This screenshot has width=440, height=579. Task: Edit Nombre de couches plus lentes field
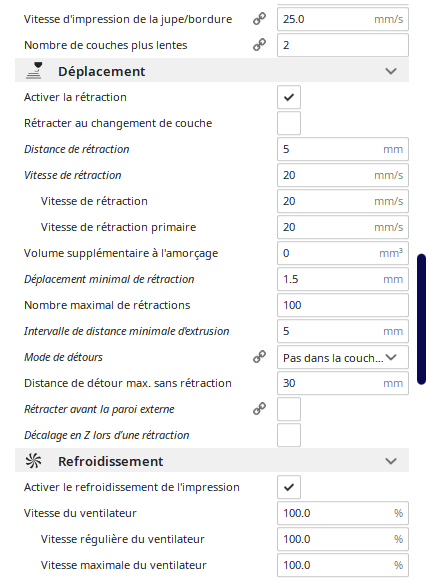click(343, 45)
